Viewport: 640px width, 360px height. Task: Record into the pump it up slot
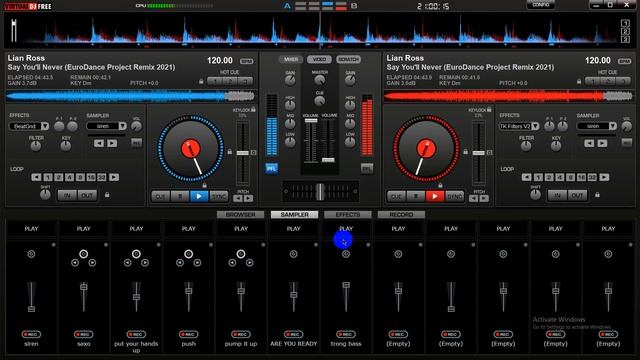[241, 334]
